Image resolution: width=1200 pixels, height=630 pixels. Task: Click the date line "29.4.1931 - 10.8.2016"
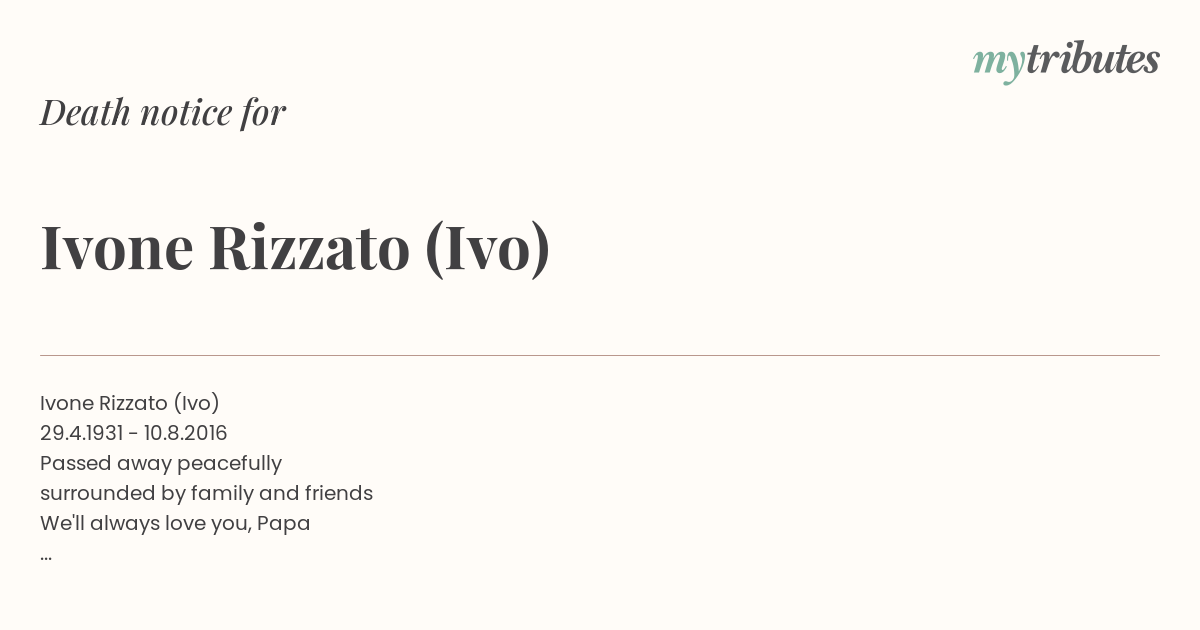[x=134, y=433]
